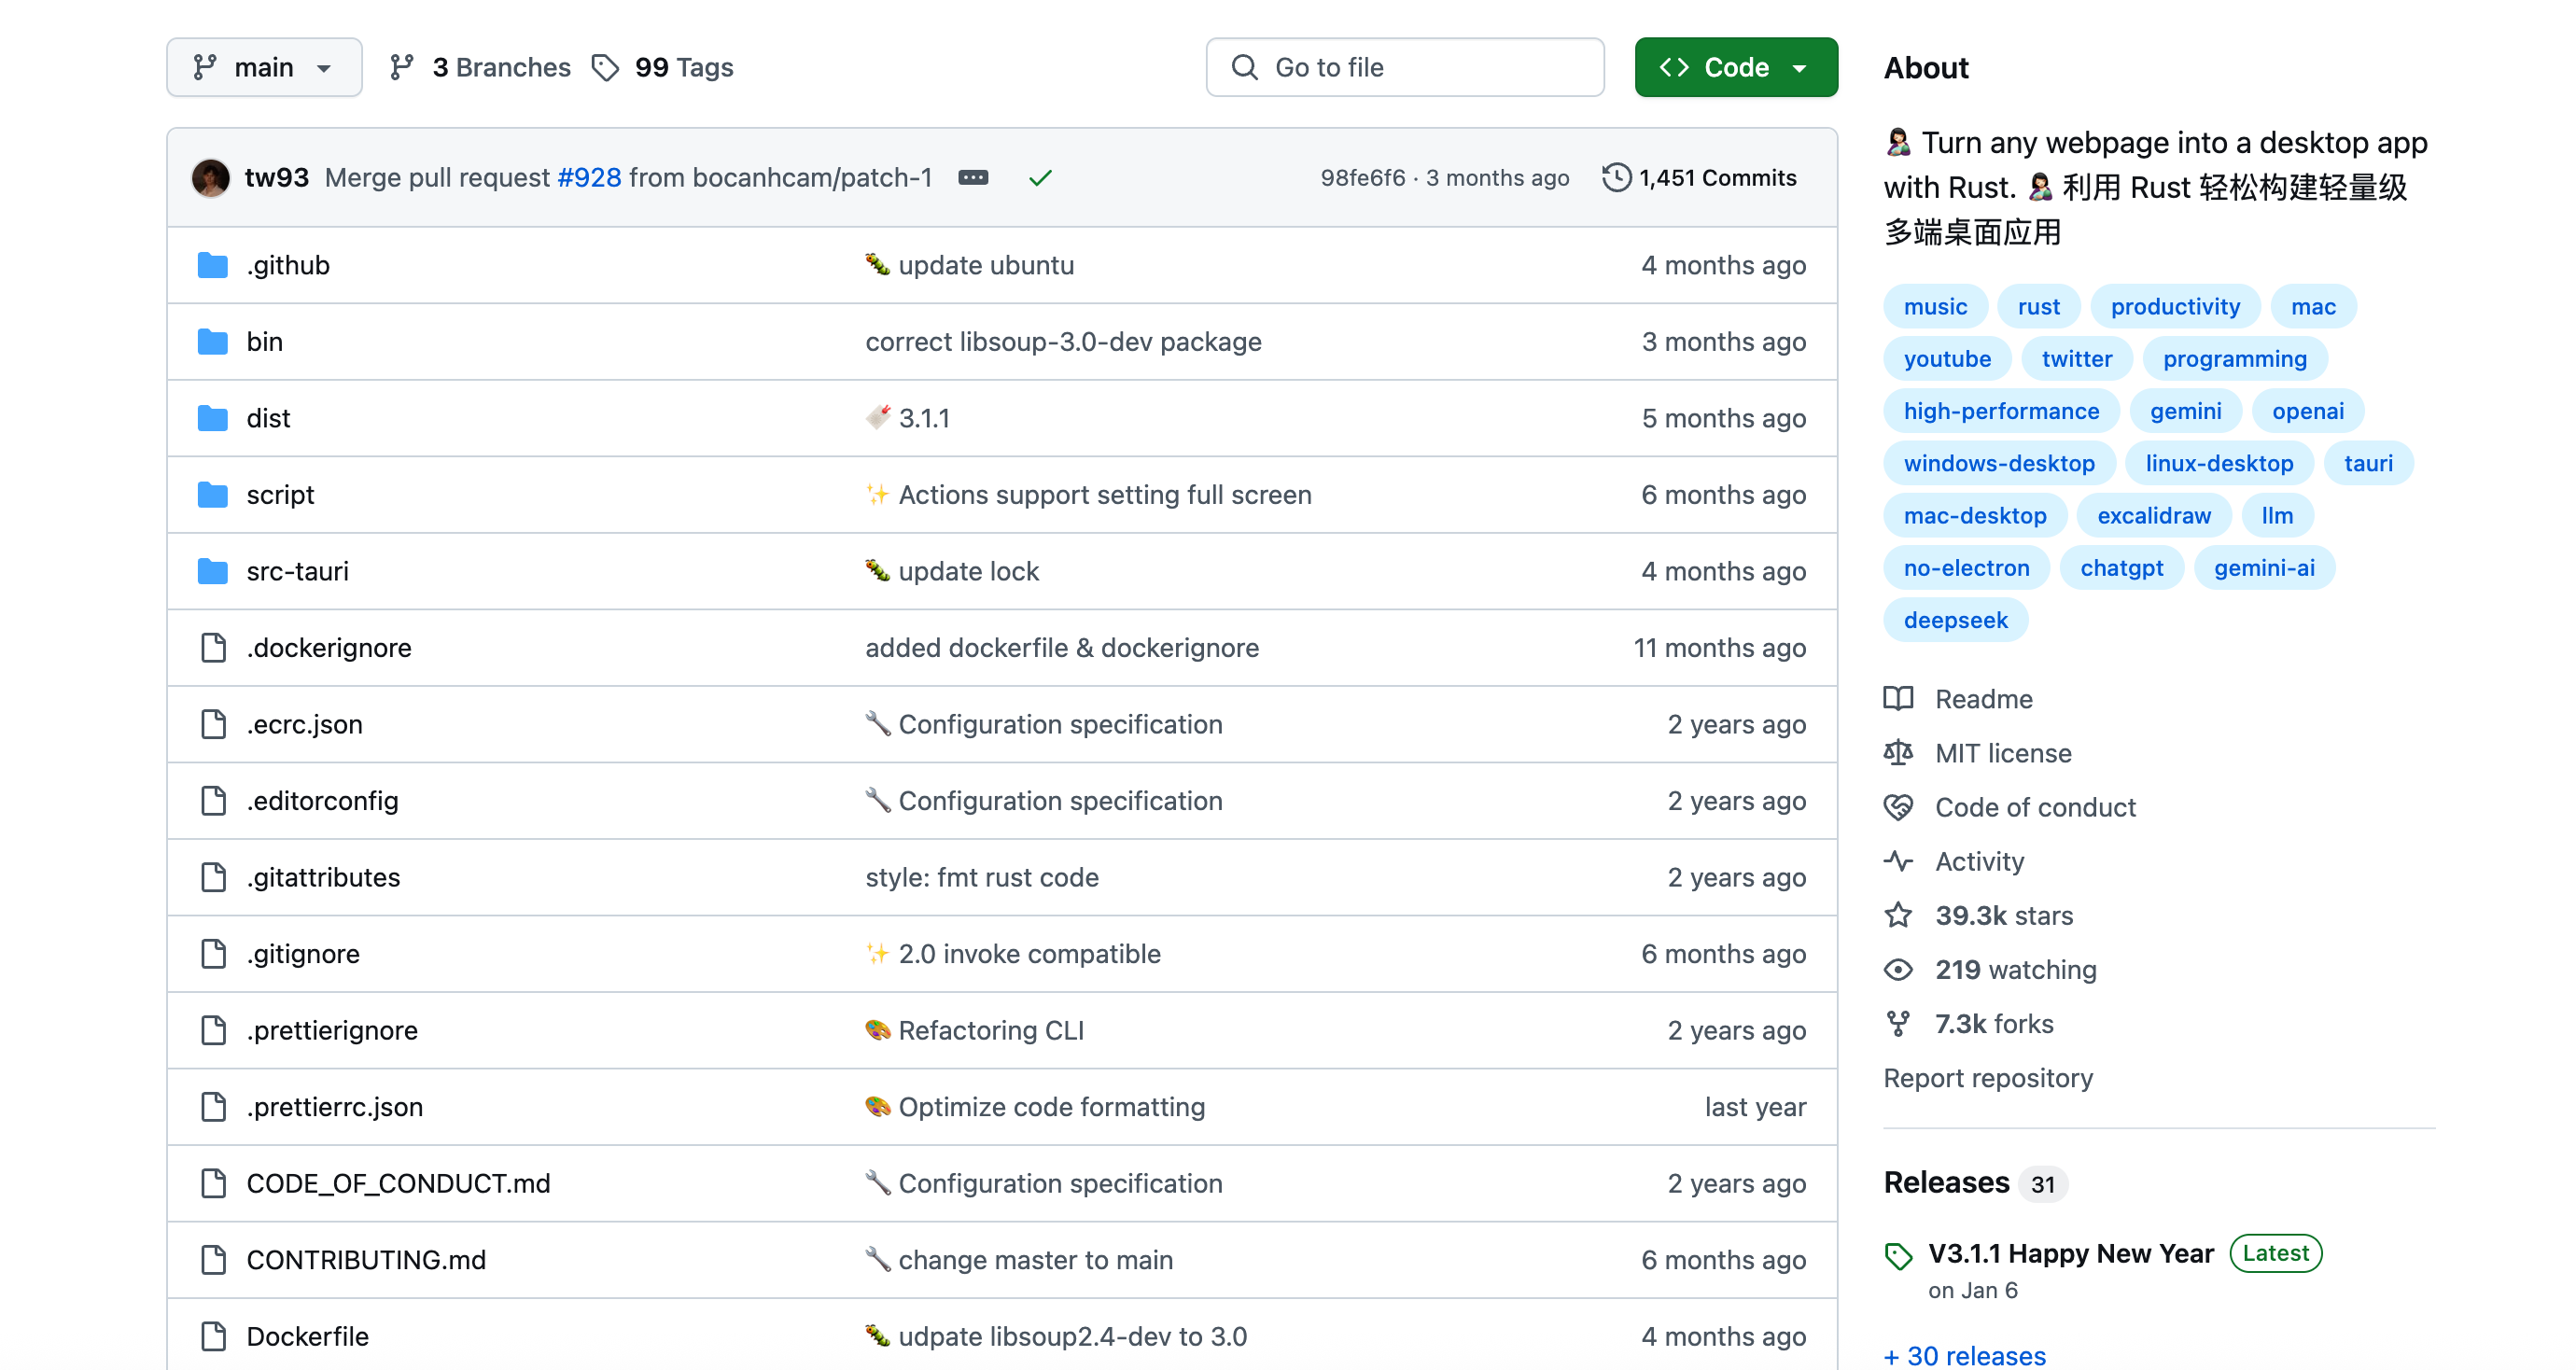This screenshot has width=2576, height=1370.
Task: Click the commit history clock icon
Action: pos(1616,177)
